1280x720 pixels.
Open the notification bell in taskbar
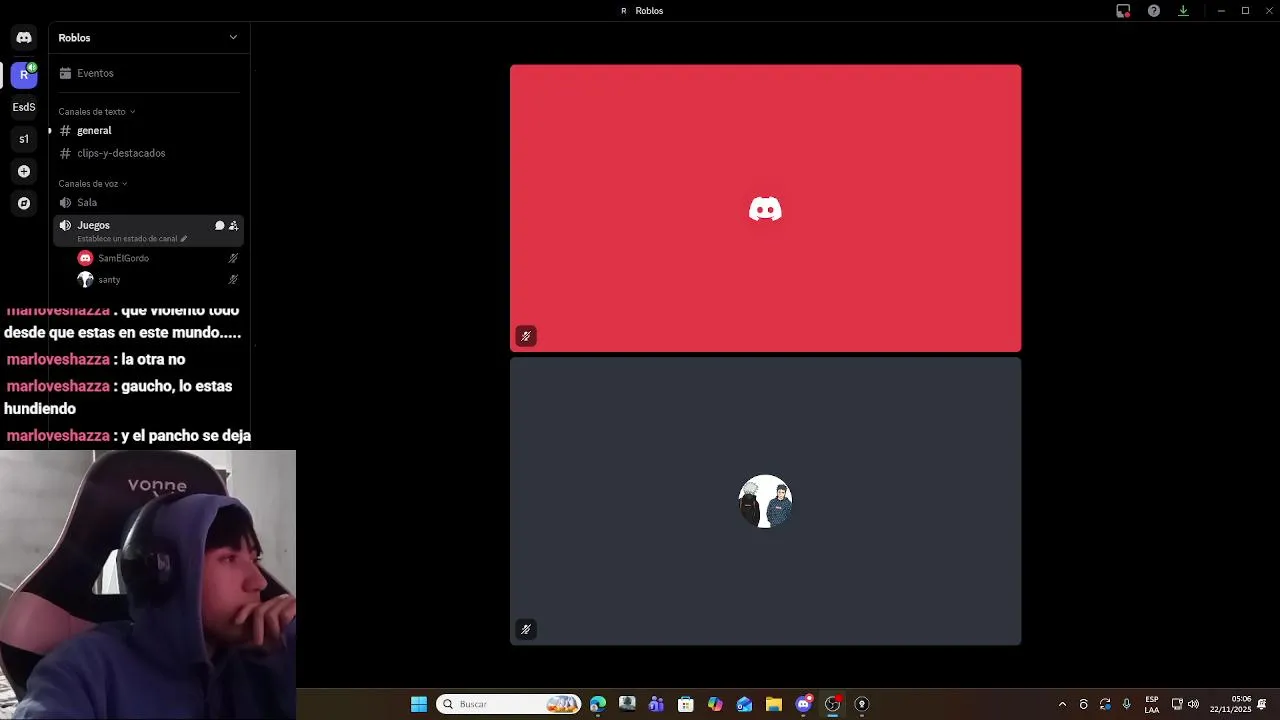tap(1264, 704)
